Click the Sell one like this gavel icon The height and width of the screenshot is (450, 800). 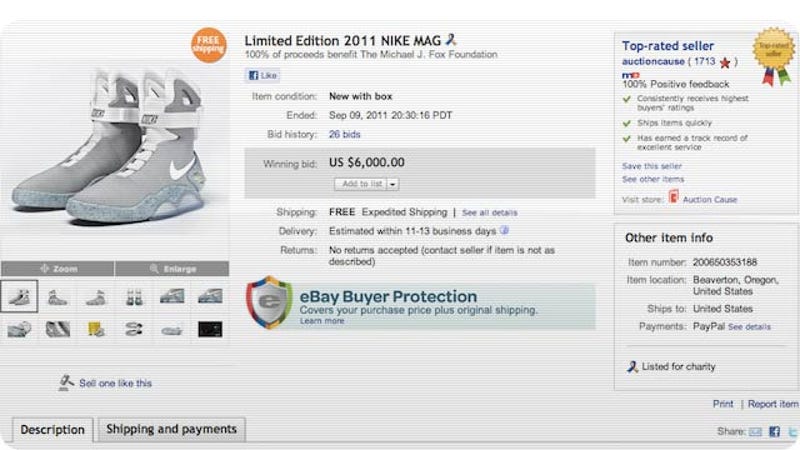(x=66, y=383)
